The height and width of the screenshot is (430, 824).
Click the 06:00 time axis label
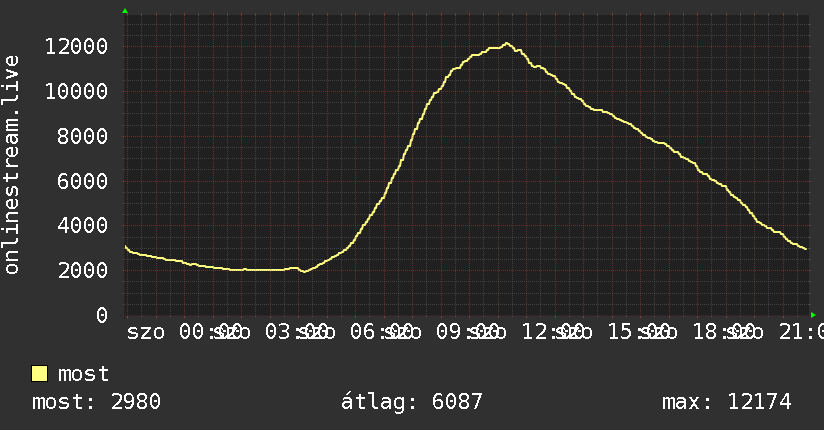tap(384, 332)
